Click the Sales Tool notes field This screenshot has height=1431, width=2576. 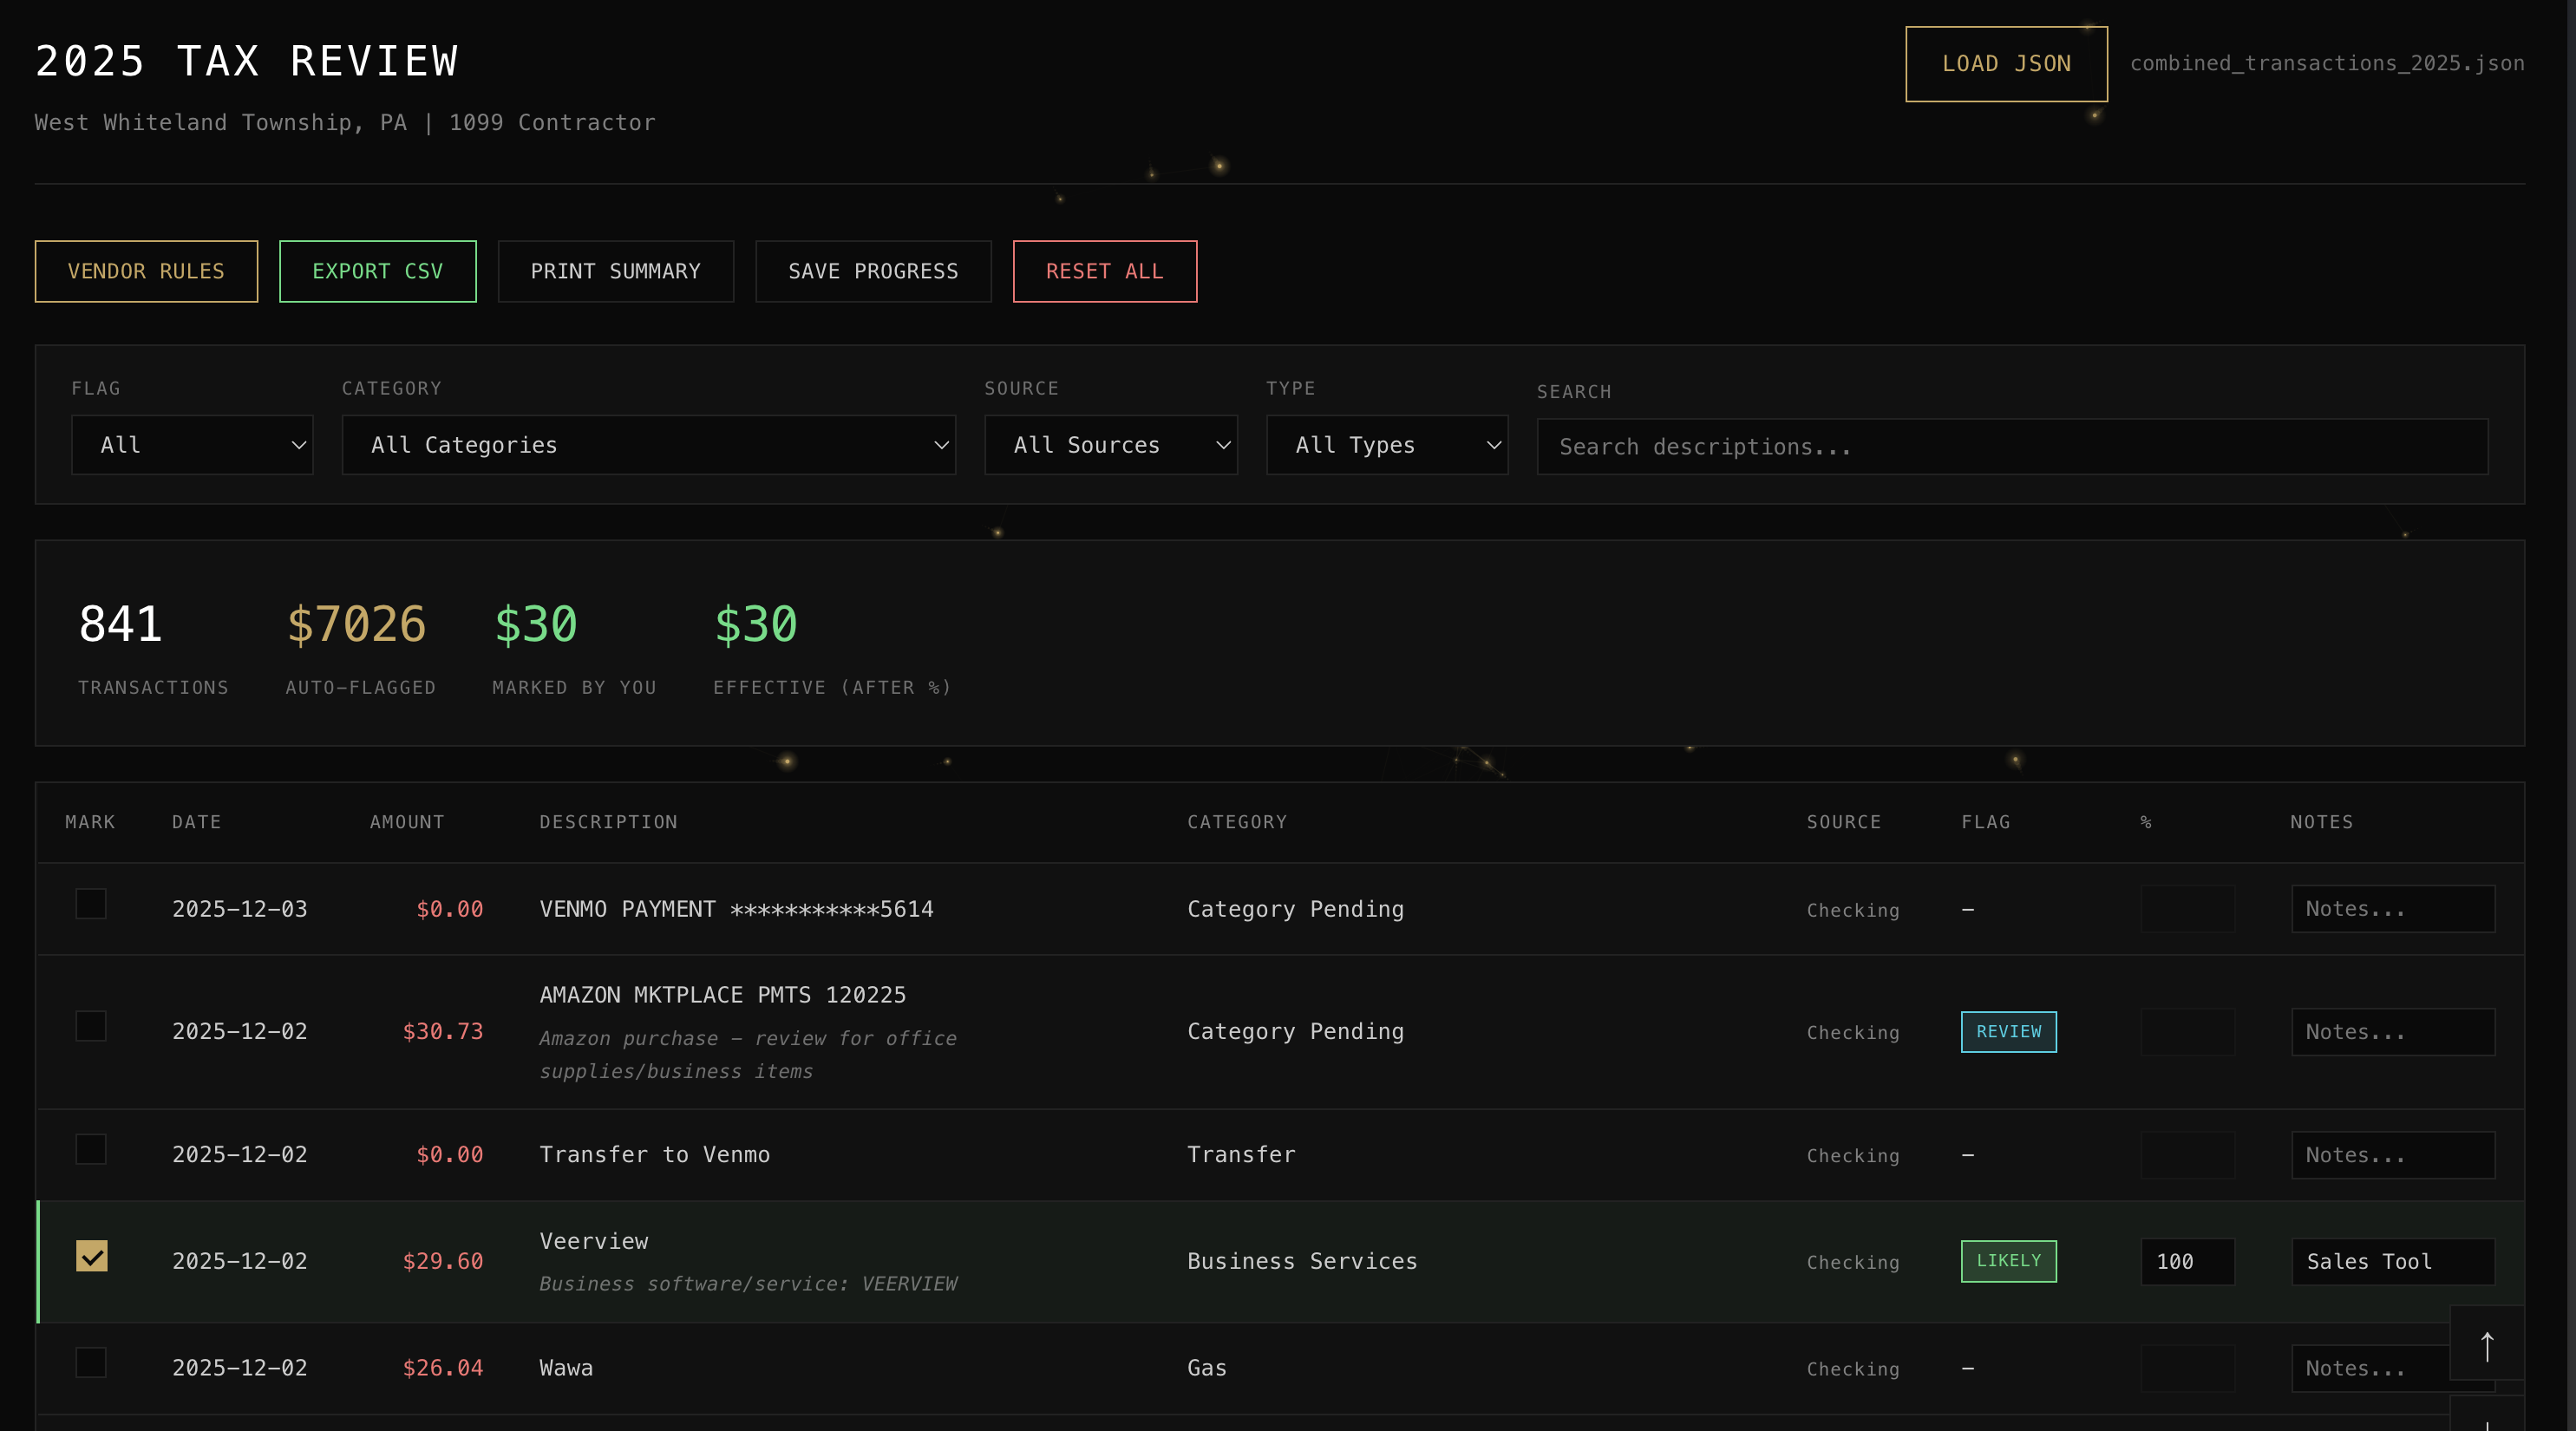2393,1261
